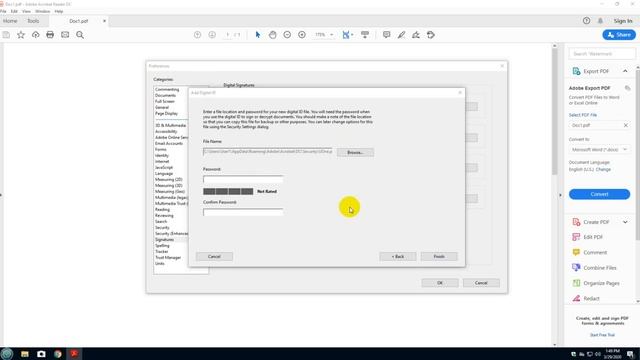
Task: Open Help with question mark icon
Action: coord(586,20)
